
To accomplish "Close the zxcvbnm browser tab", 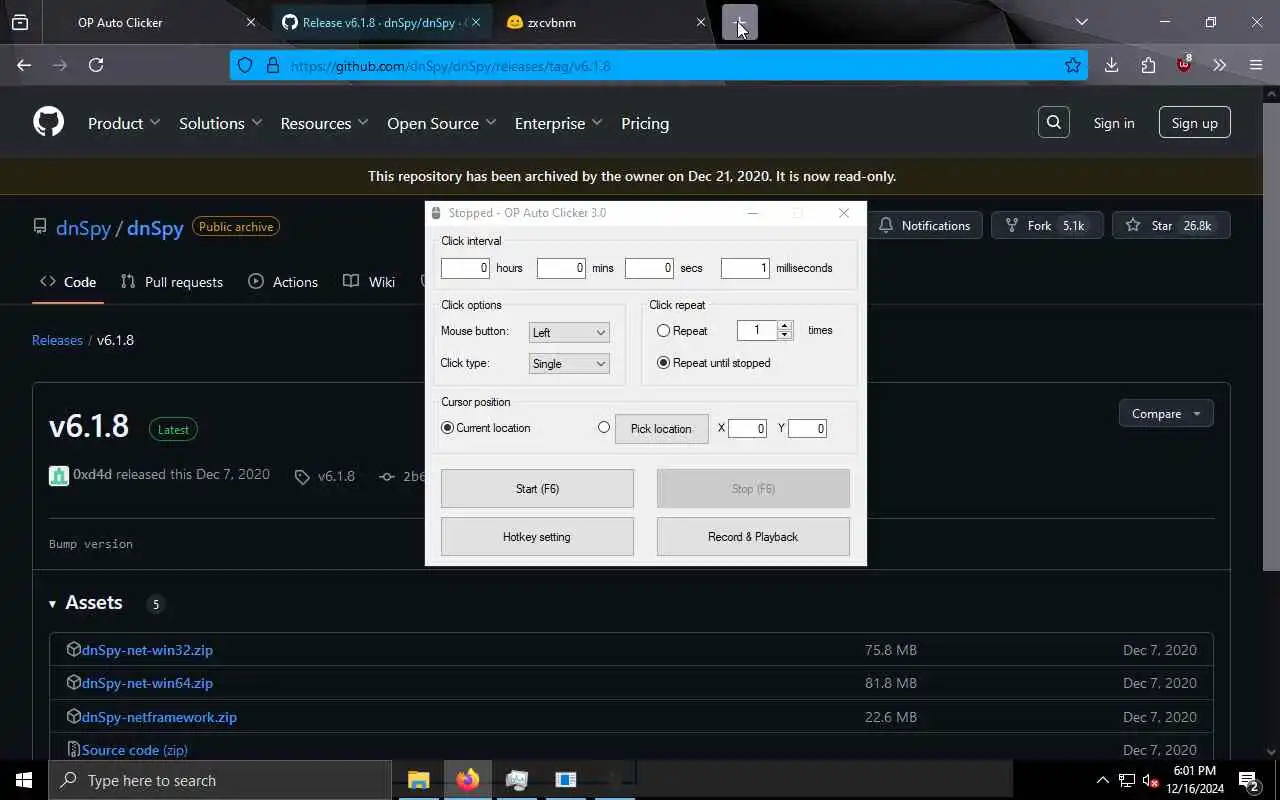I will (701, 22).
